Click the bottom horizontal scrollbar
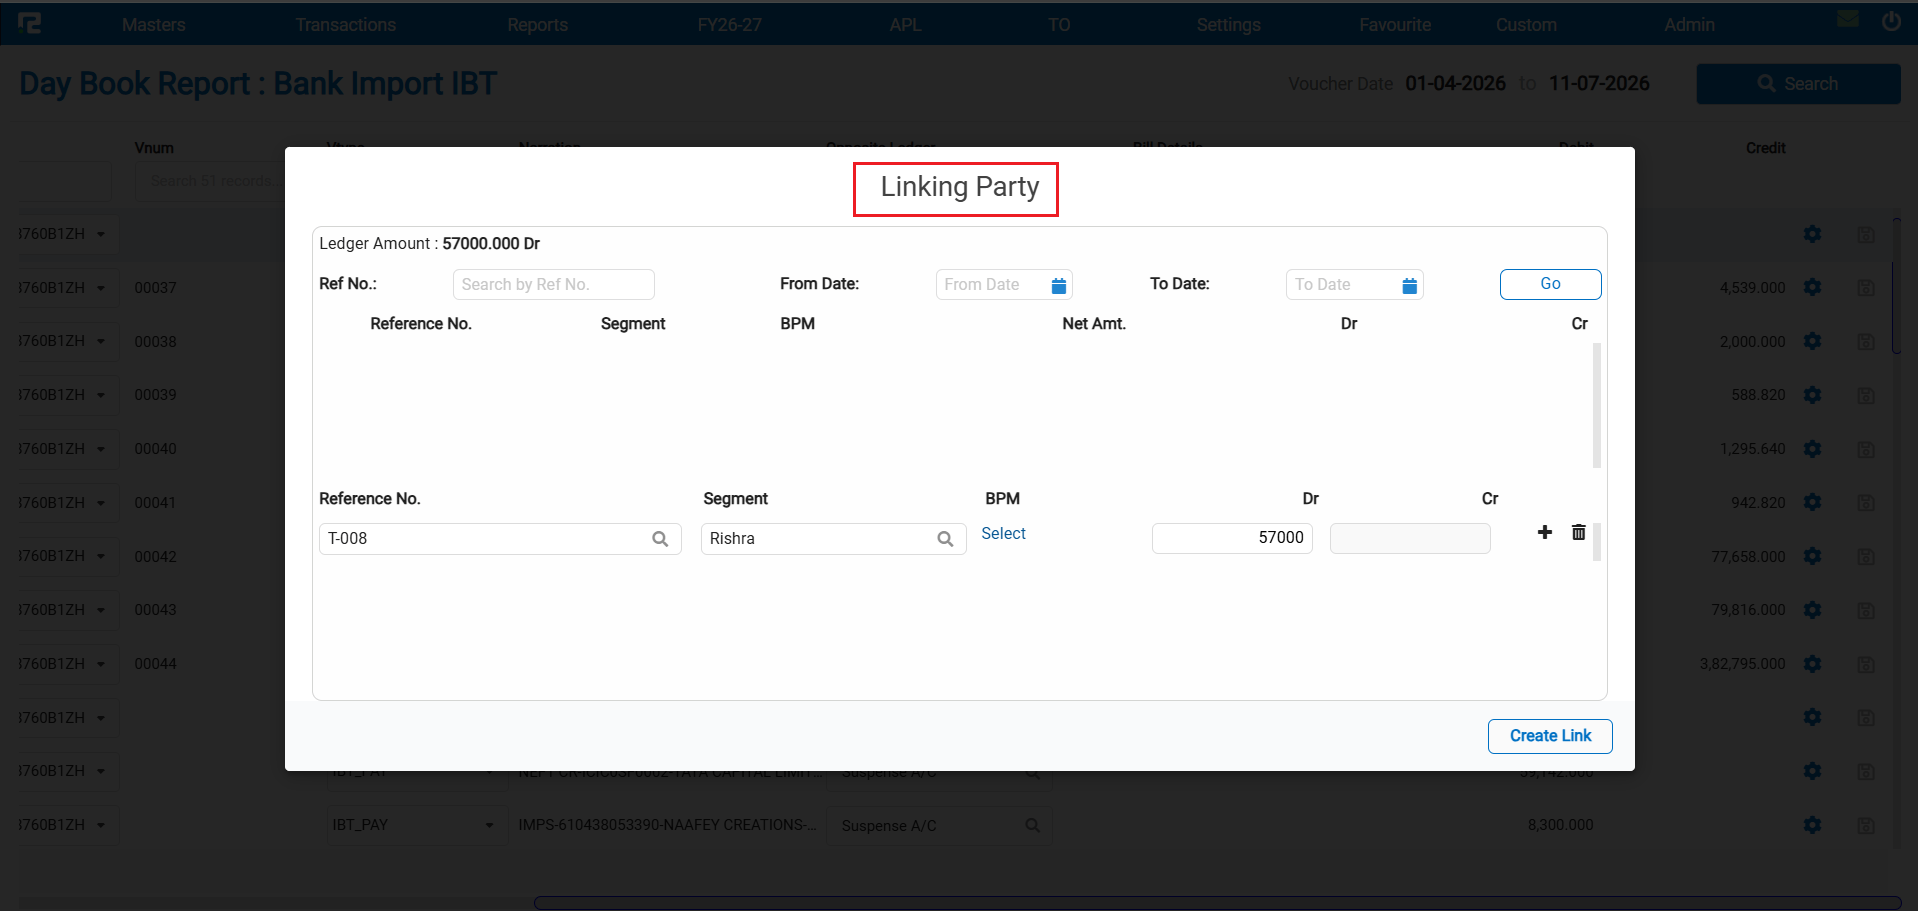Screen dimensions: 1918x911 coord(1217,903)
